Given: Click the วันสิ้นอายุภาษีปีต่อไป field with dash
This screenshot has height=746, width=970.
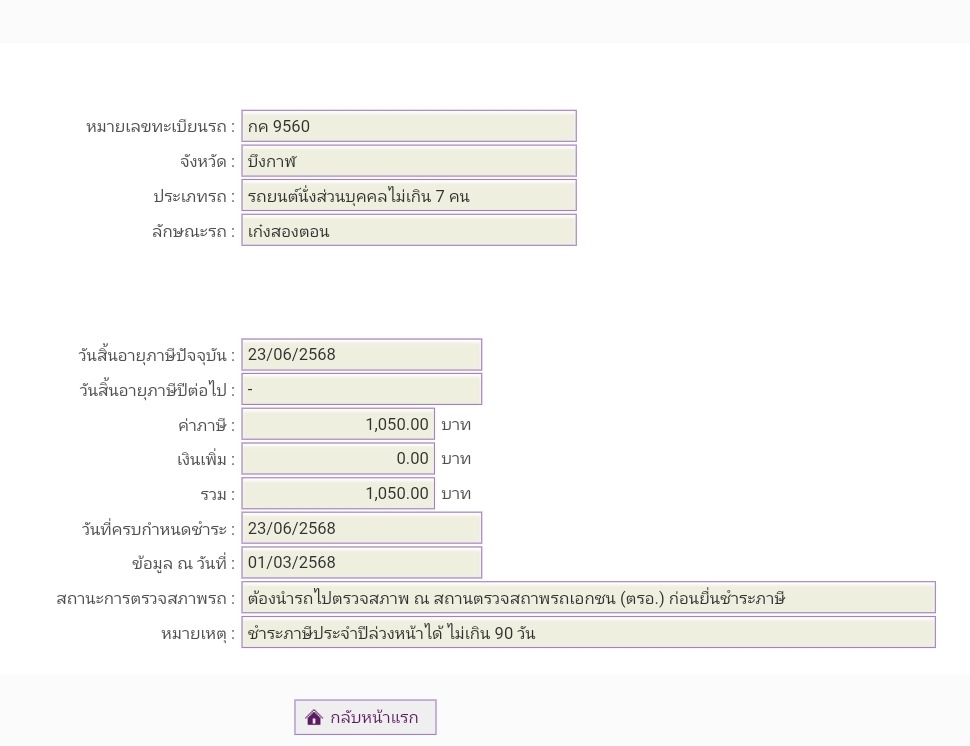Looking at the screenshot, I should (x=361, y=389).
